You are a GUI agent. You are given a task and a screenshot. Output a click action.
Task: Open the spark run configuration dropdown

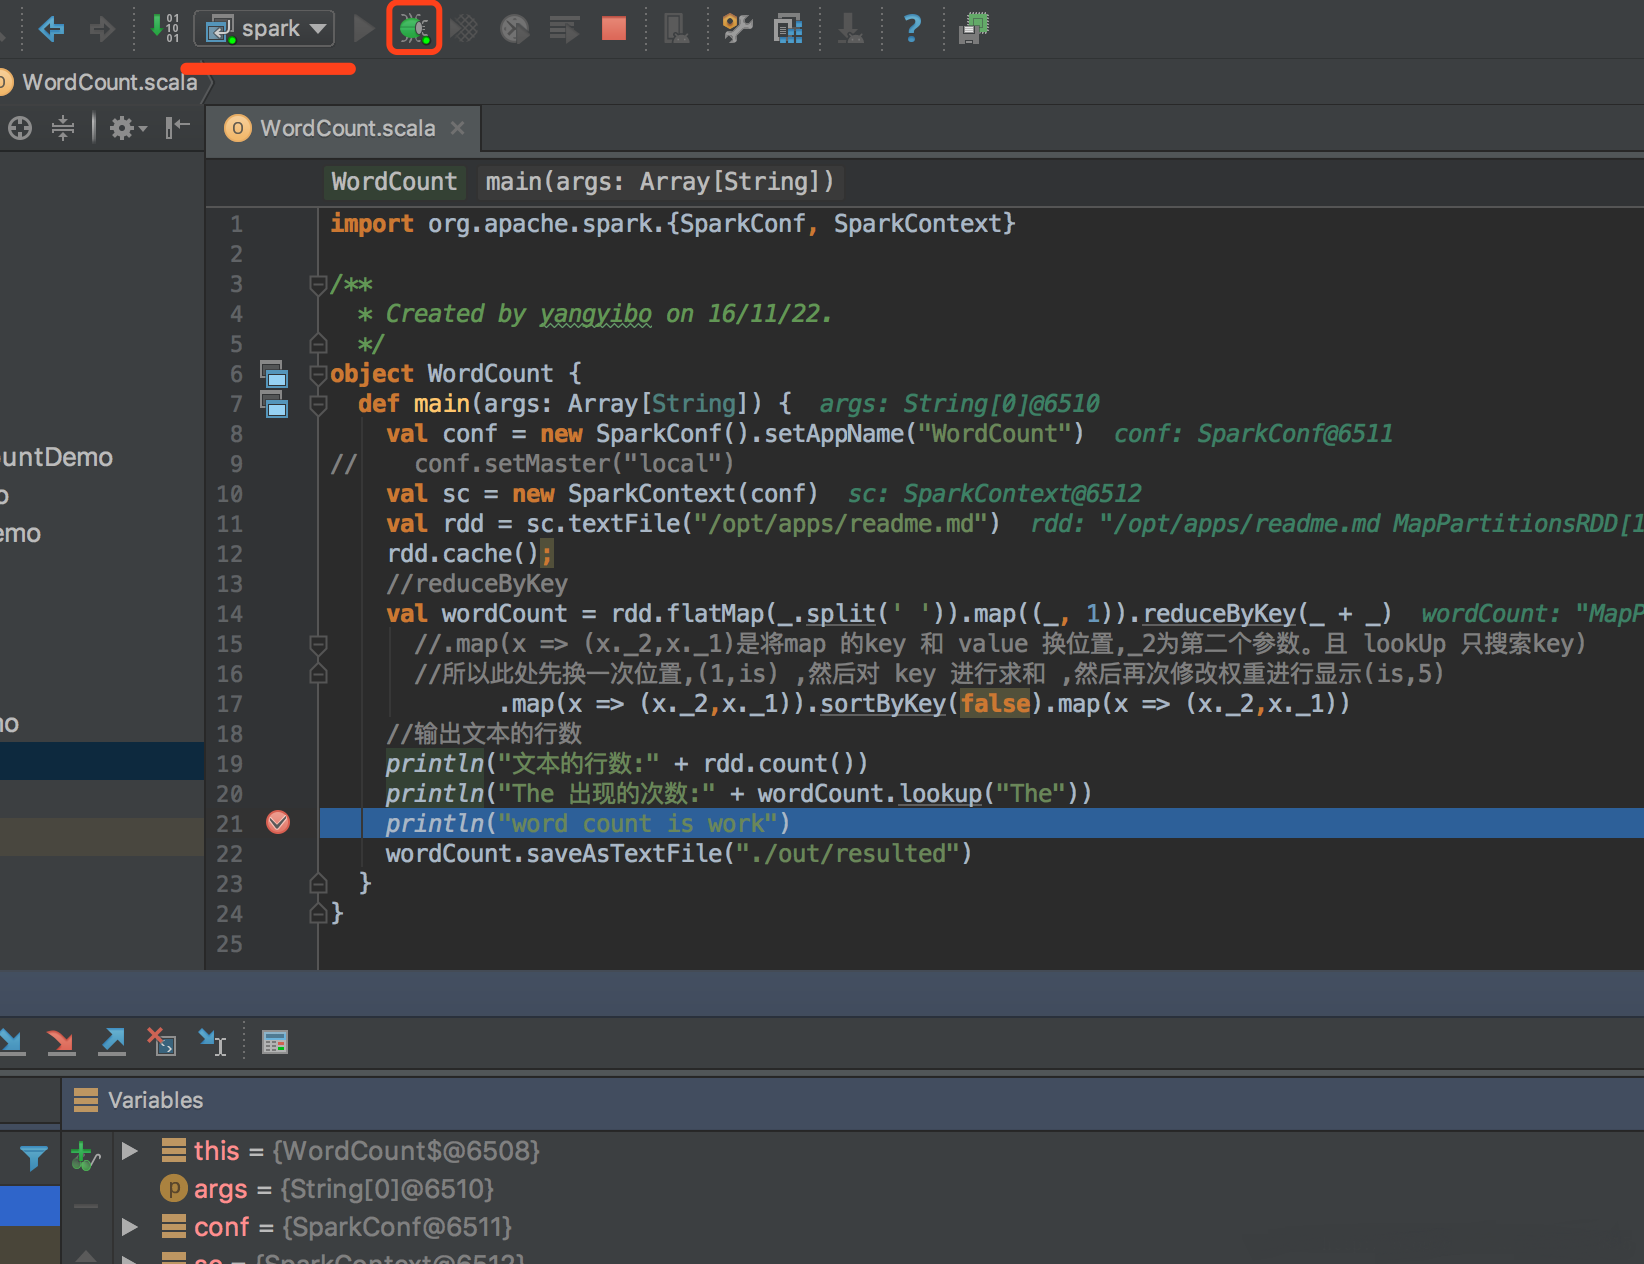(x=264, y=28)
